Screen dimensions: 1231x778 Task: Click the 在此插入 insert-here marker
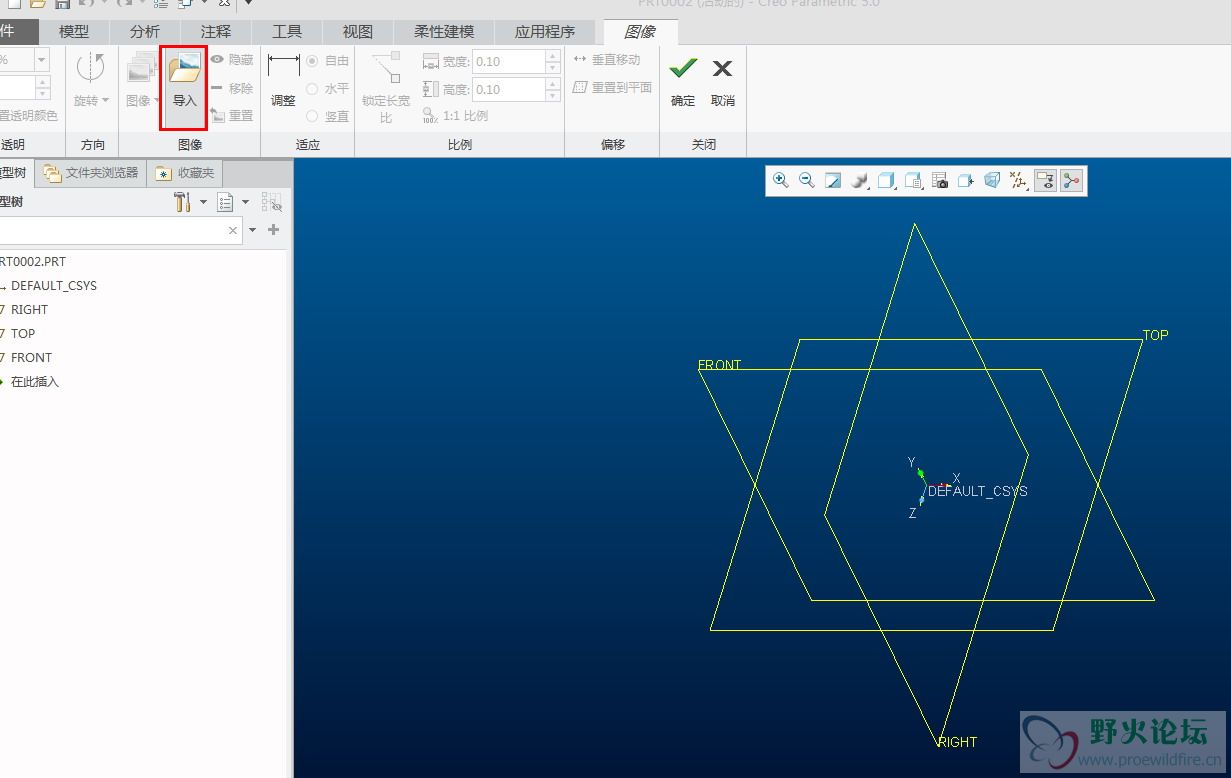click(x=35, y=381)
